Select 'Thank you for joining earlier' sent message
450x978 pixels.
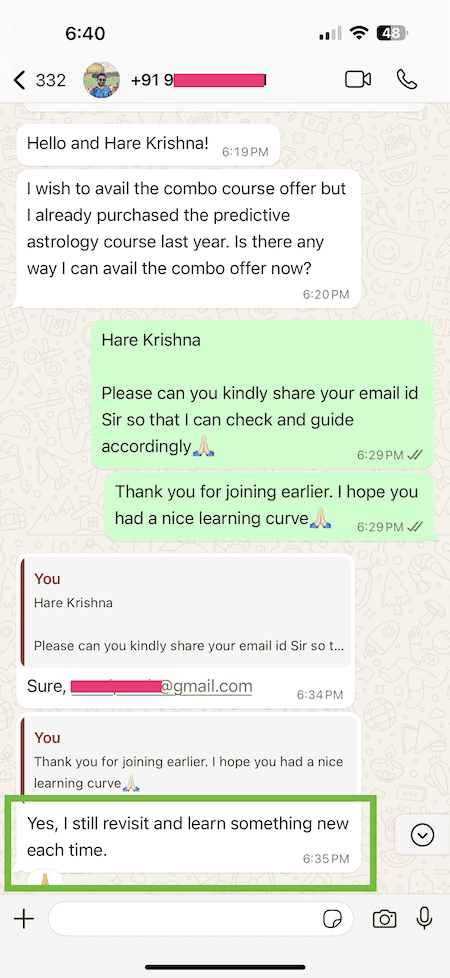point(268,505)
